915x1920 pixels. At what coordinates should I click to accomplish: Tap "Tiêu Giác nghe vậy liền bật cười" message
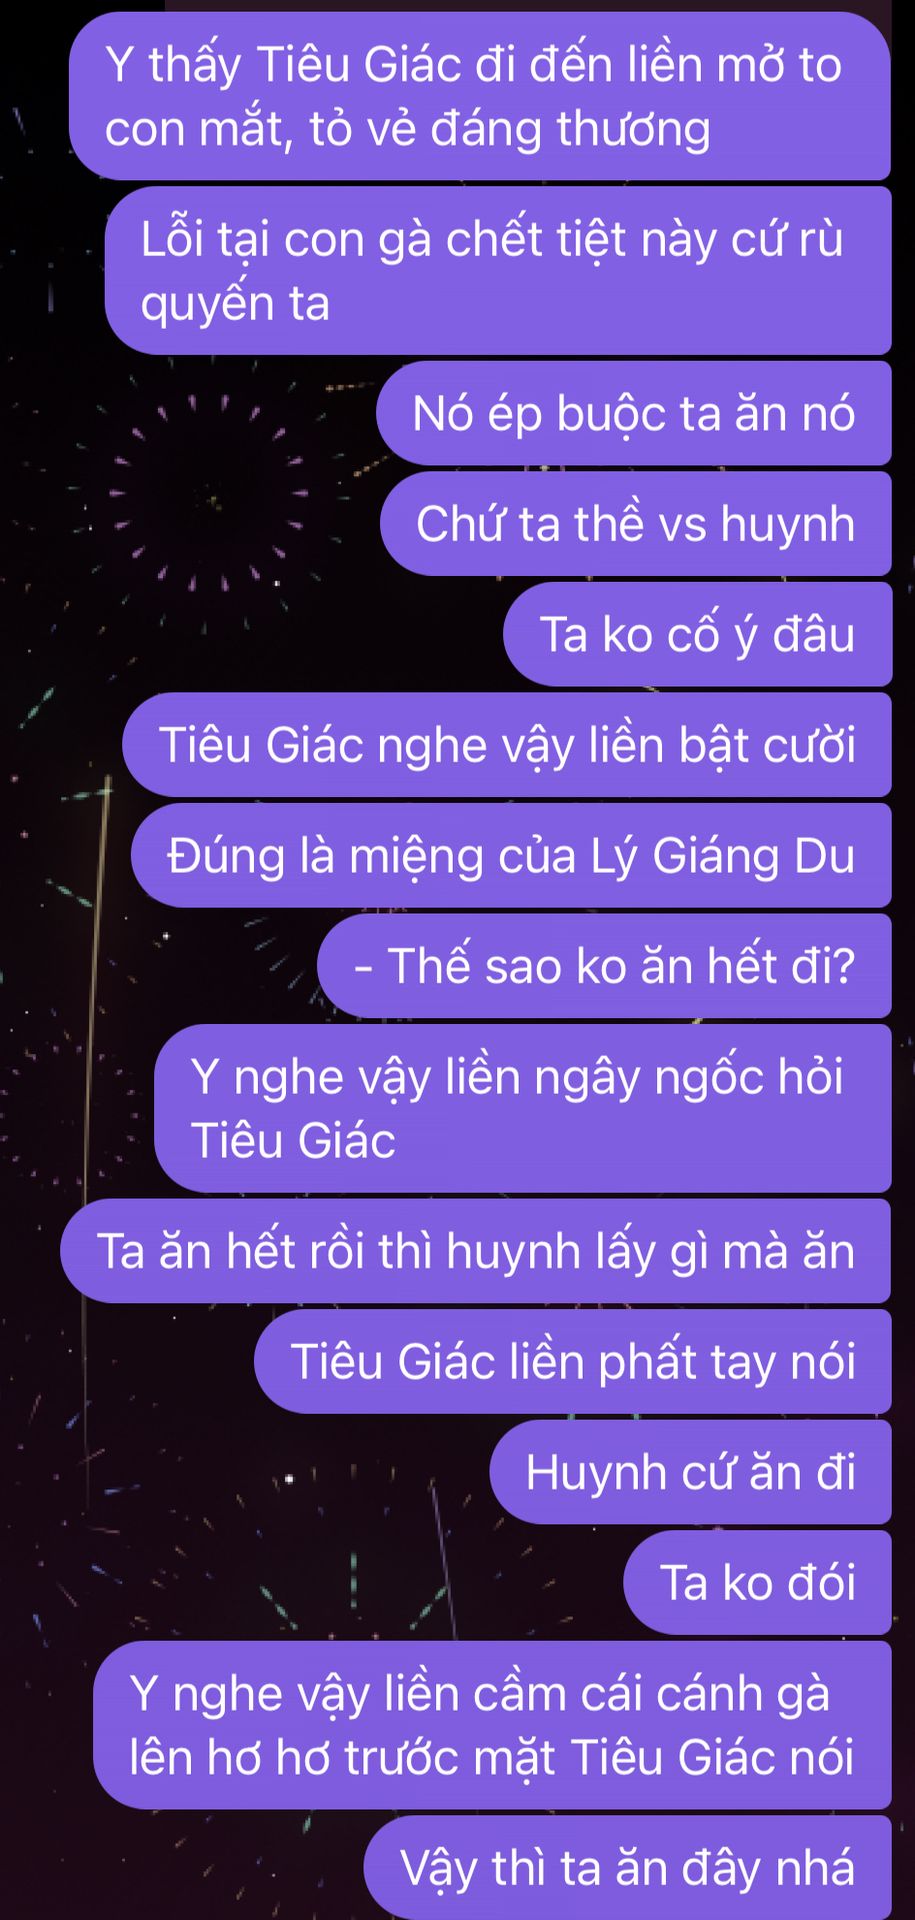point(507,745)
